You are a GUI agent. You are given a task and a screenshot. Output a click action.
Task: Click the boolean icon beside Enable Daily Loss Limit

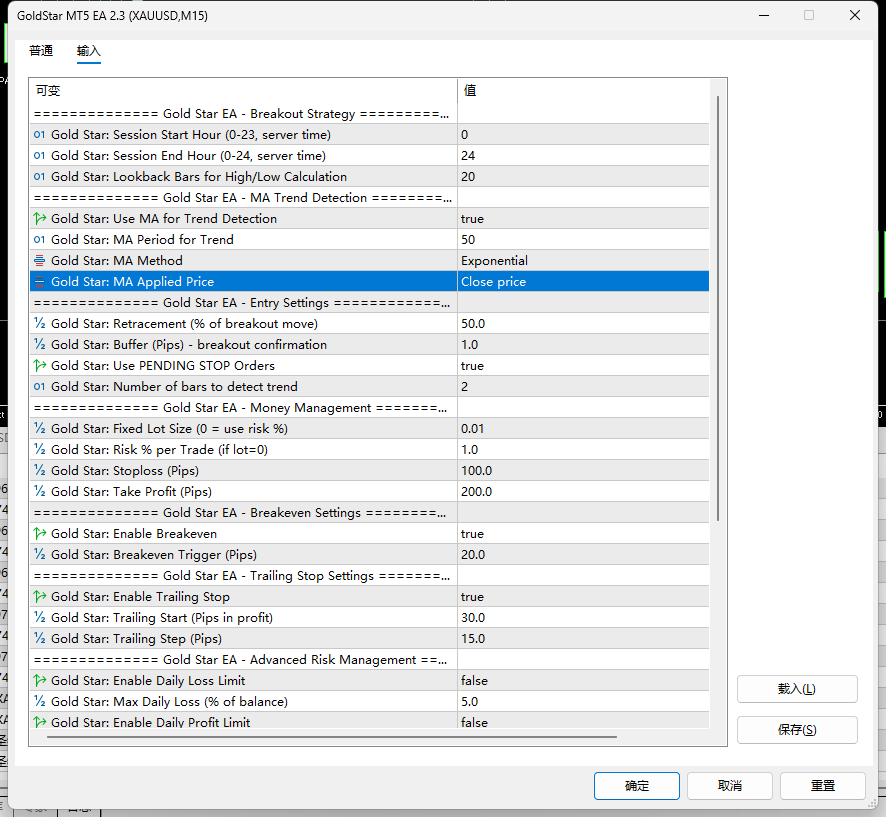[x=40, y=681]
